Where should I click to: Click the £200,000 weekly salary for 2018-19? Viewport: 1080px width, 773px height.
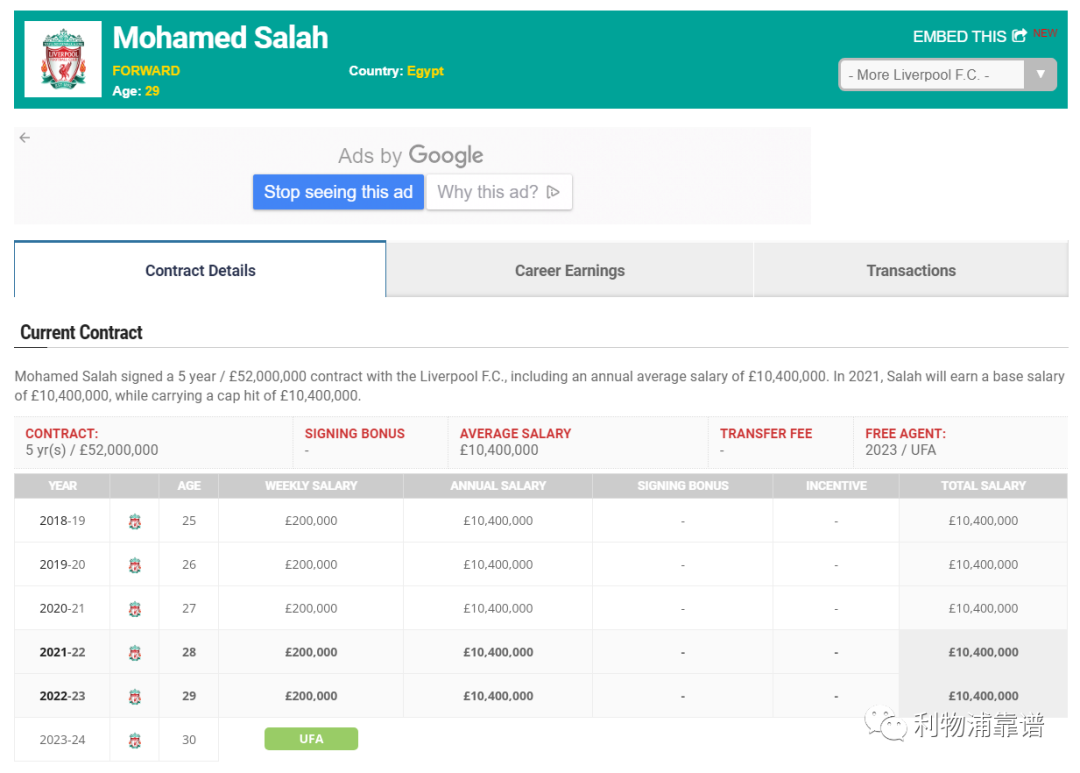(311, 521)
